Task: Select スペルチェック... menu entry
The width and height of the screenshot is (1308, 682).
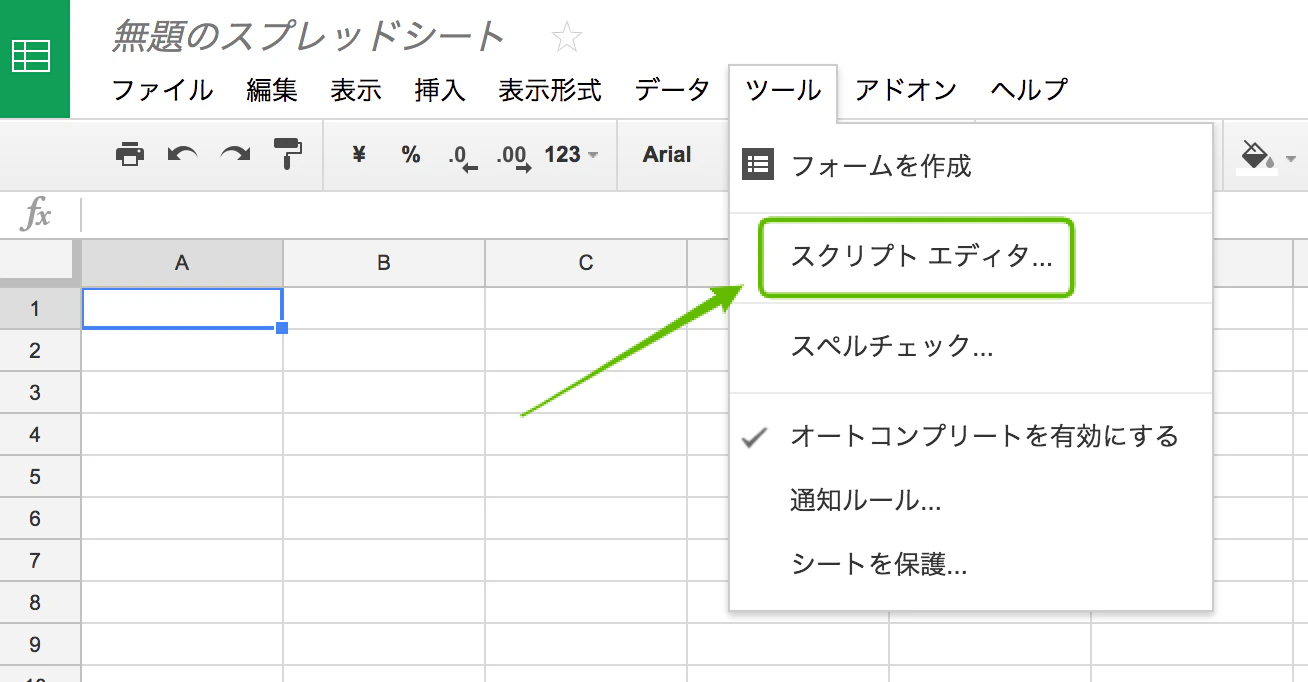Action: (x=971, y=347)
